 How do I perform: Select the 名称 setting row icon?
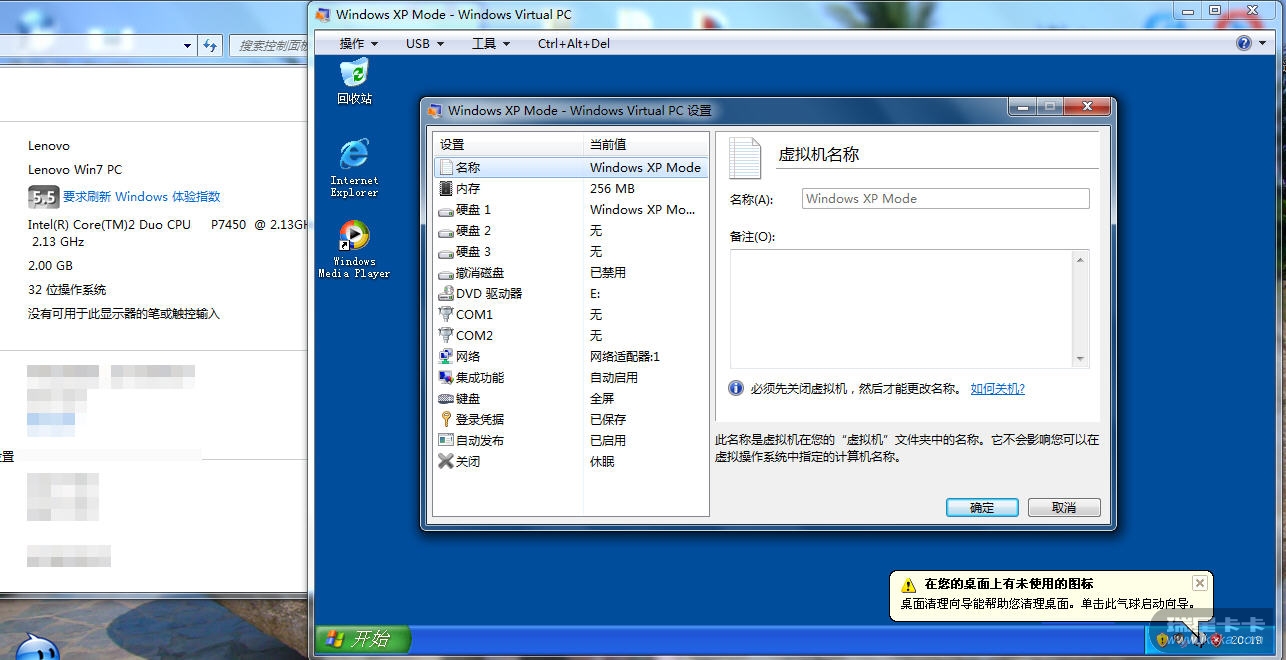[x=446, y=168]
